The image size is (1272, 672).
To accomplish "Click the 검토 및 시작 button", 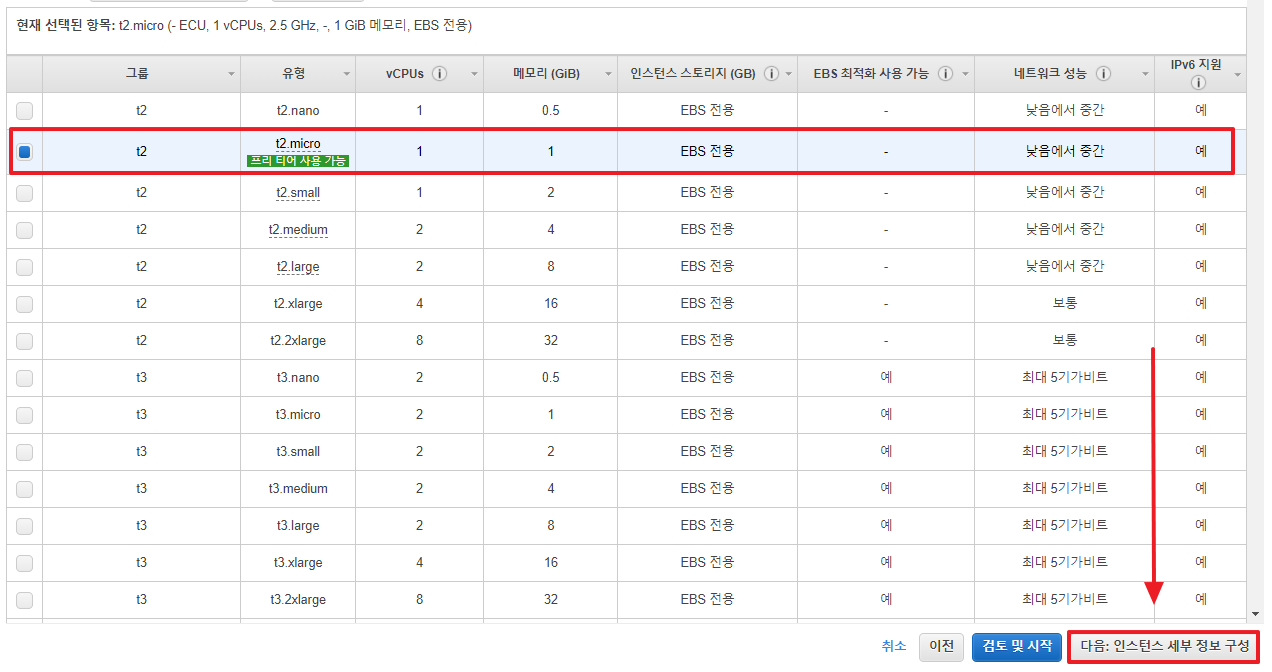I will [x=1017, y=647].
